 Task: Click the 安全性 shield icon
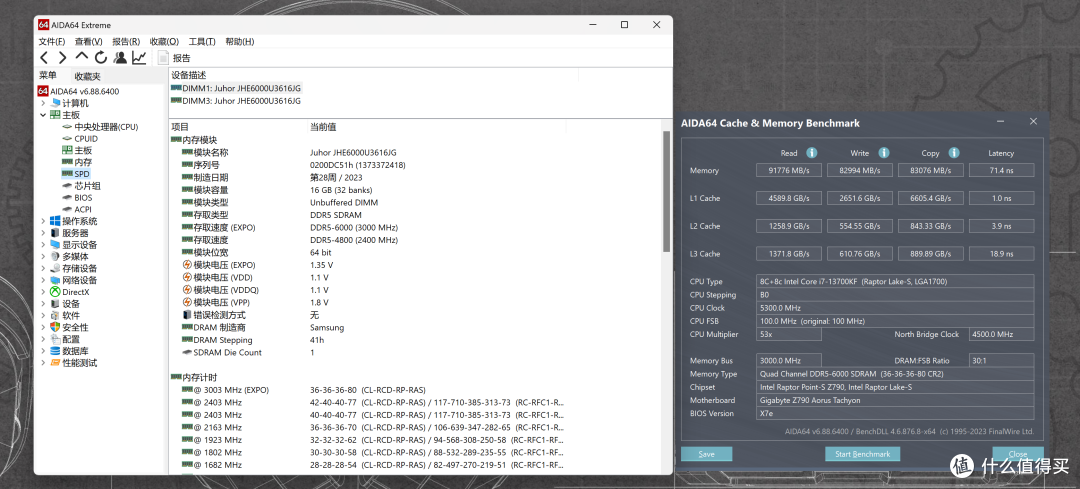(x=55, y=327)
